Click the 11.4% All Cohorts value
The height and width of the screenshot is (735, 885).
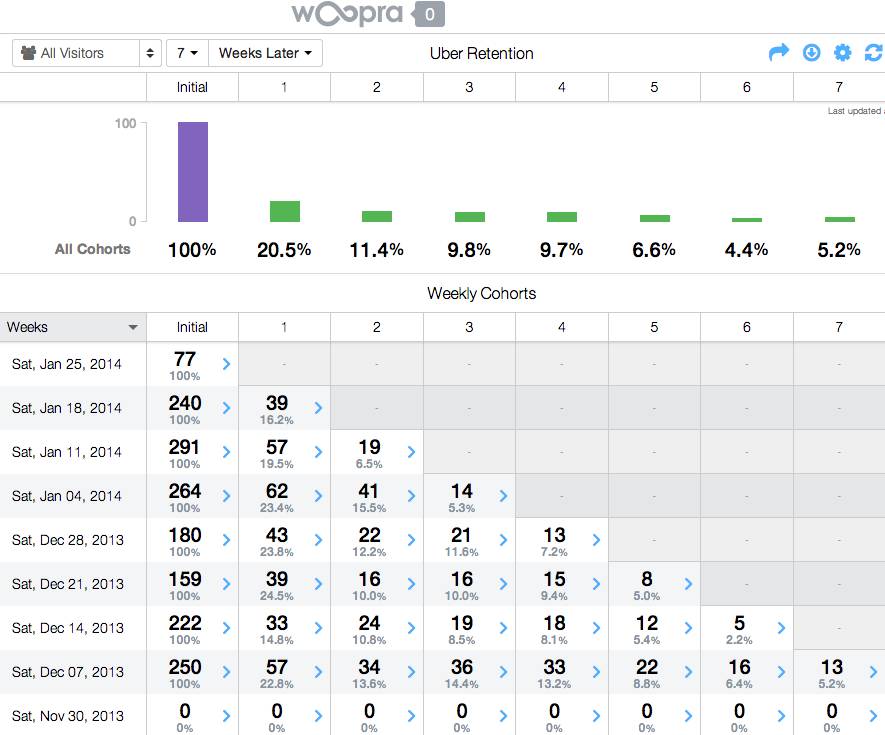tap(376, 250)
